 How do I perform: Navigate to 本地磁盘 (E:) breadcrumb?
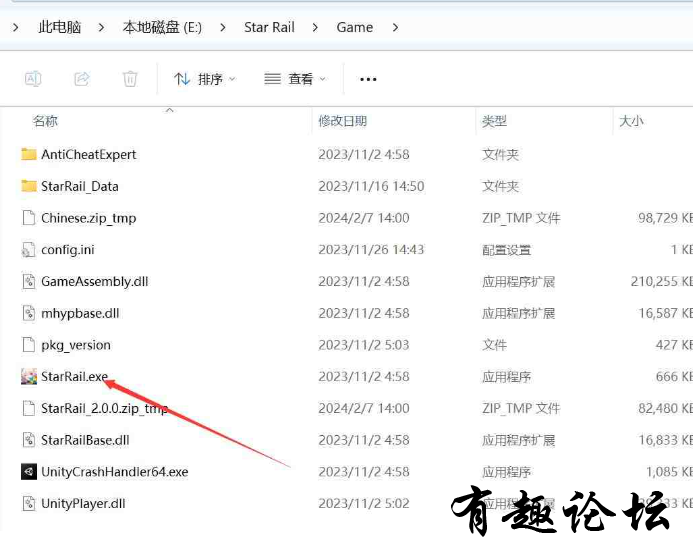tap(162, 27)
